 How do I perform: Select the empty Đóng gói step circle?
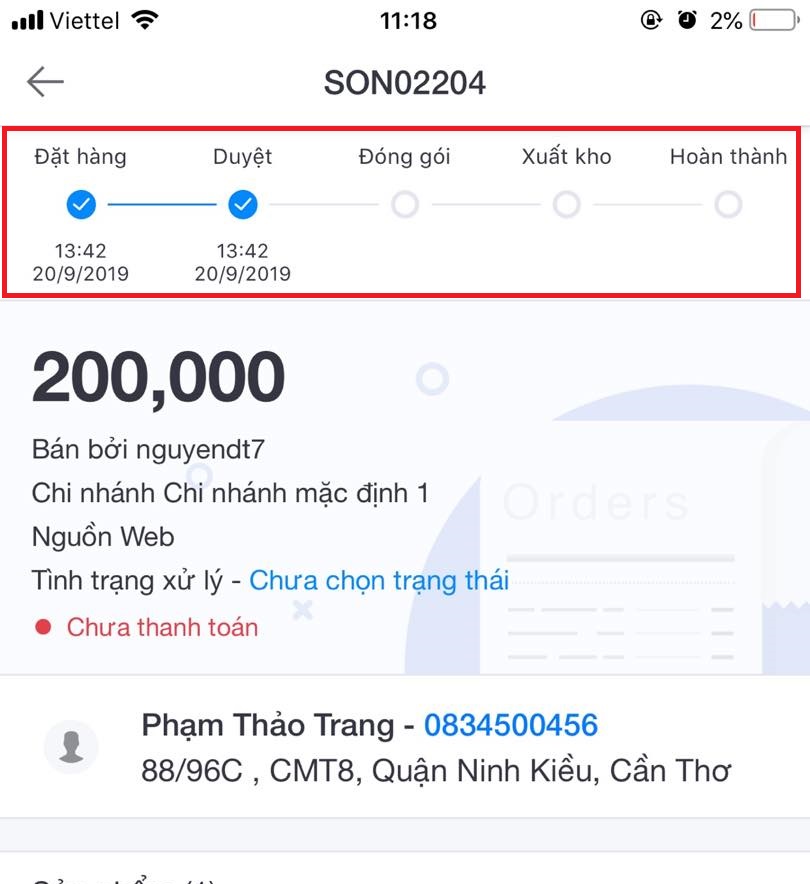coord(405,204)
